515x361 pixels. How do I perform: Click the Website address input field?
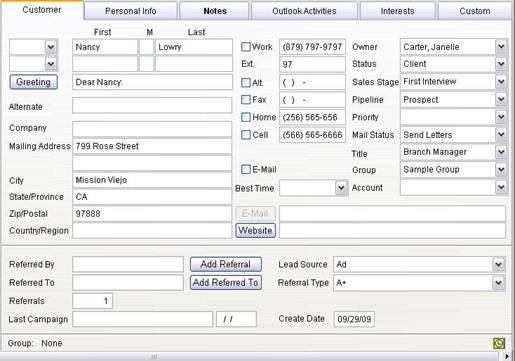[x=392, y=230]
